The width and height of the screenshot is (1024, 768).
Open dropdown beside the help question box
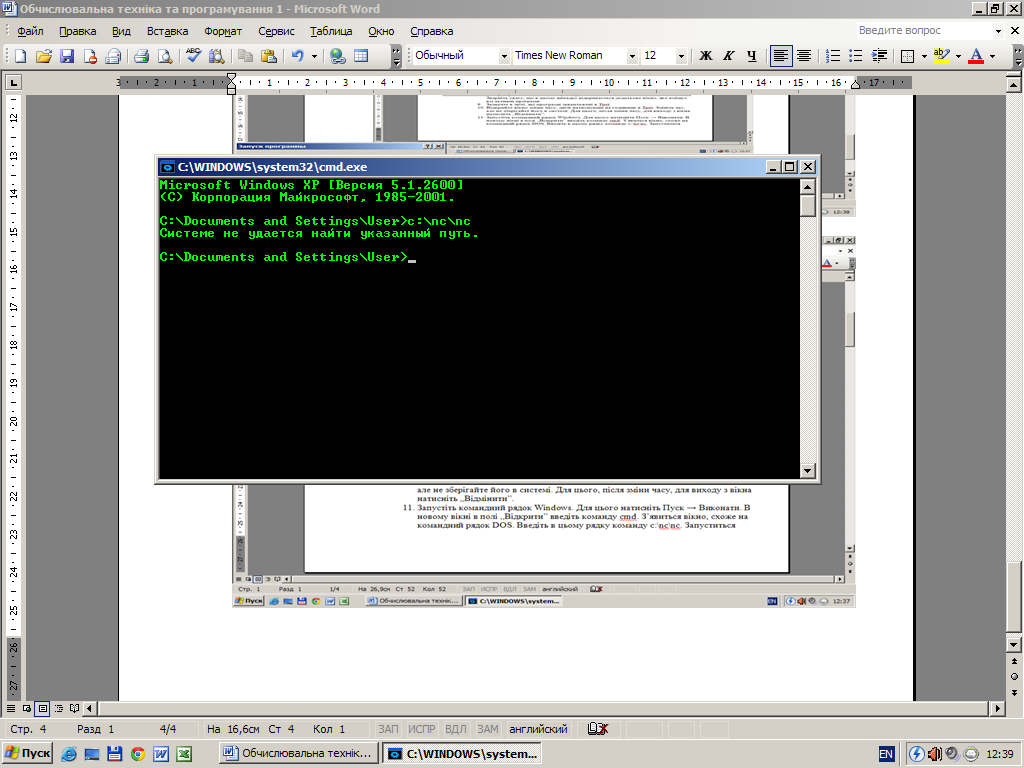click(x=998, y=31)
